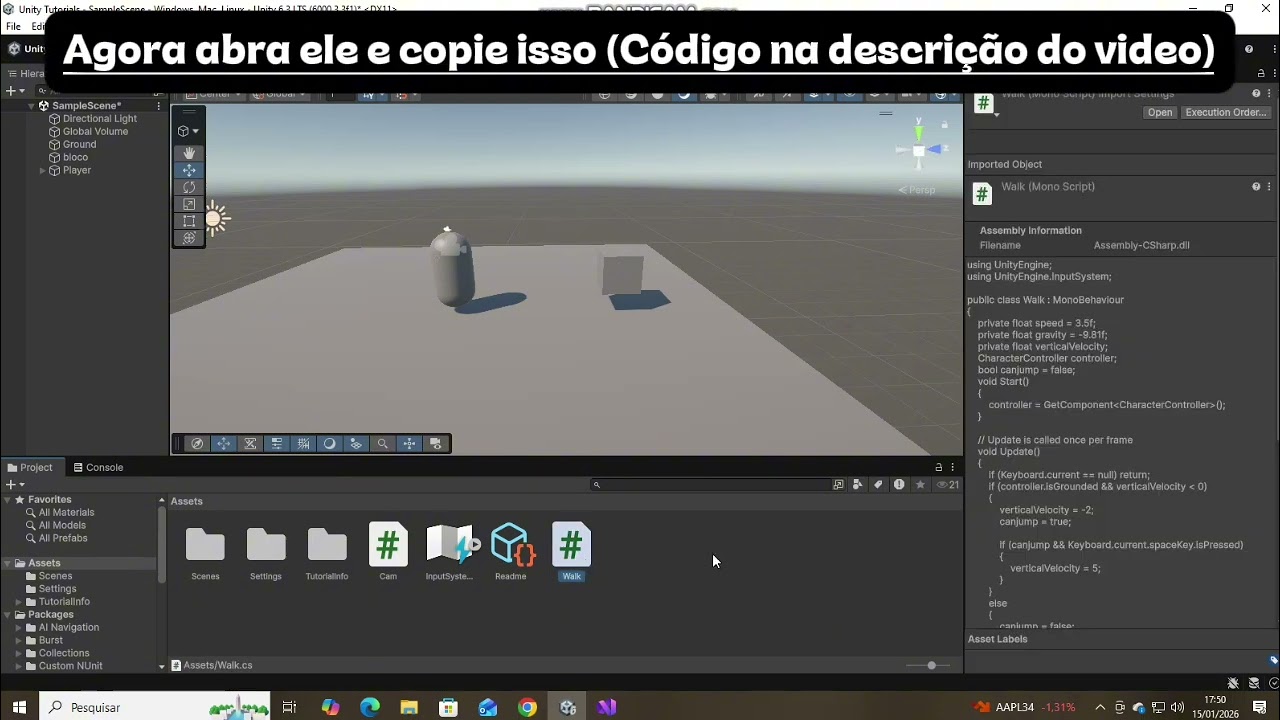Select Global Volume in Hierarchy
The width and height of the screenshot is (1280, 720).
pos(95,132)
